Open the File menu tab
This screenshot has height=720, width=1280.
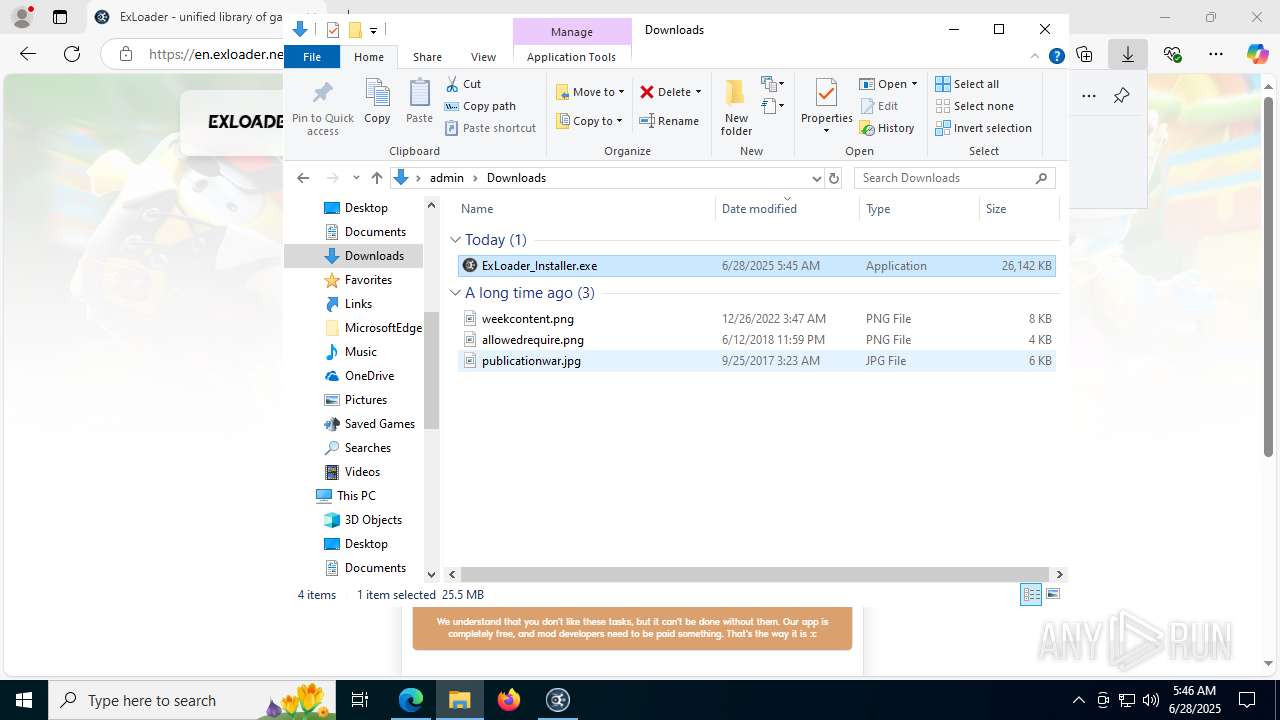pyautogui.click(x=312, y=57)
